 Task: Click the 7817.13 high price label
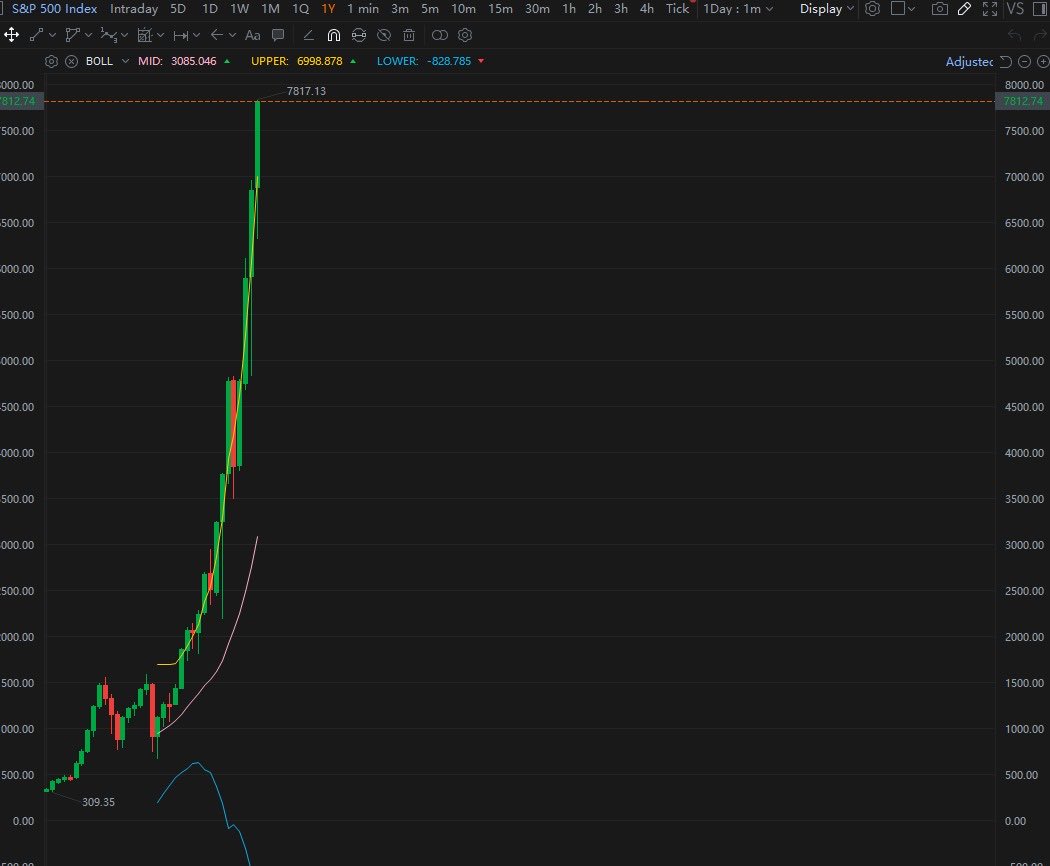pyautogui.click(x=306, y=91)
